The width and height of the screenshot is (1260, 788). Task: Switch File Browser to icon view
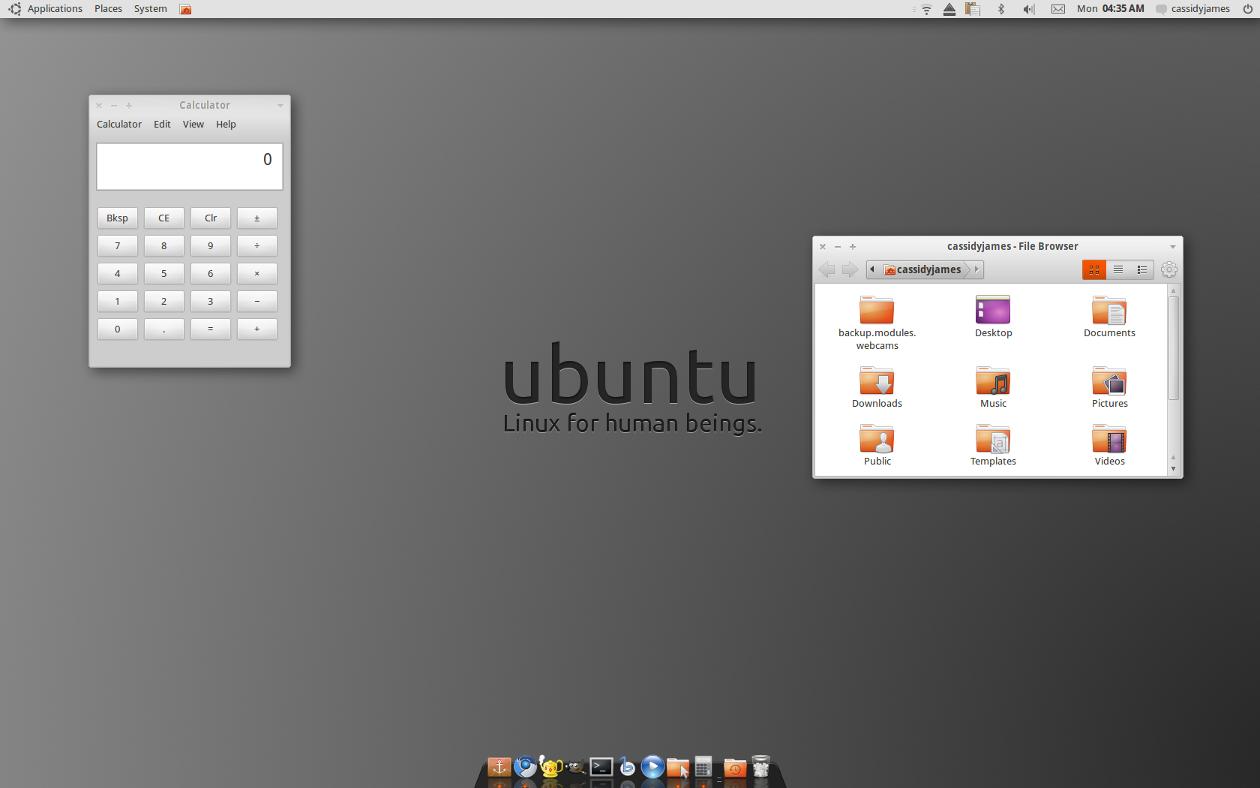pos(1094,269)
